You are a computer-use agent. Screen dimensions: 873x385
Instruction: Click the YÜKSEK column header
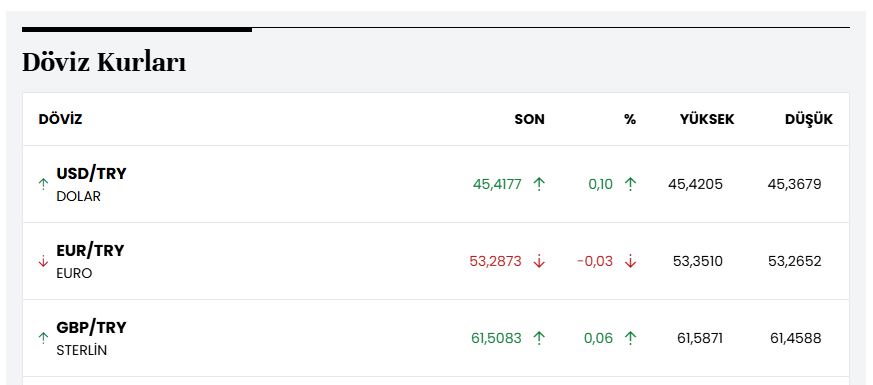[x=707, y=119]
